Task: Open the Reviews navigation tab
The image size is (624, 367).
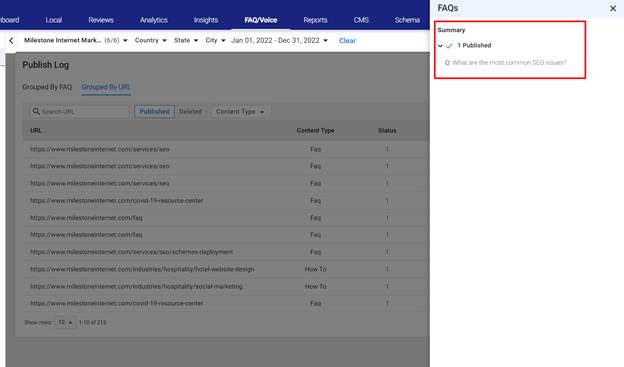Action: click(101, 20)
